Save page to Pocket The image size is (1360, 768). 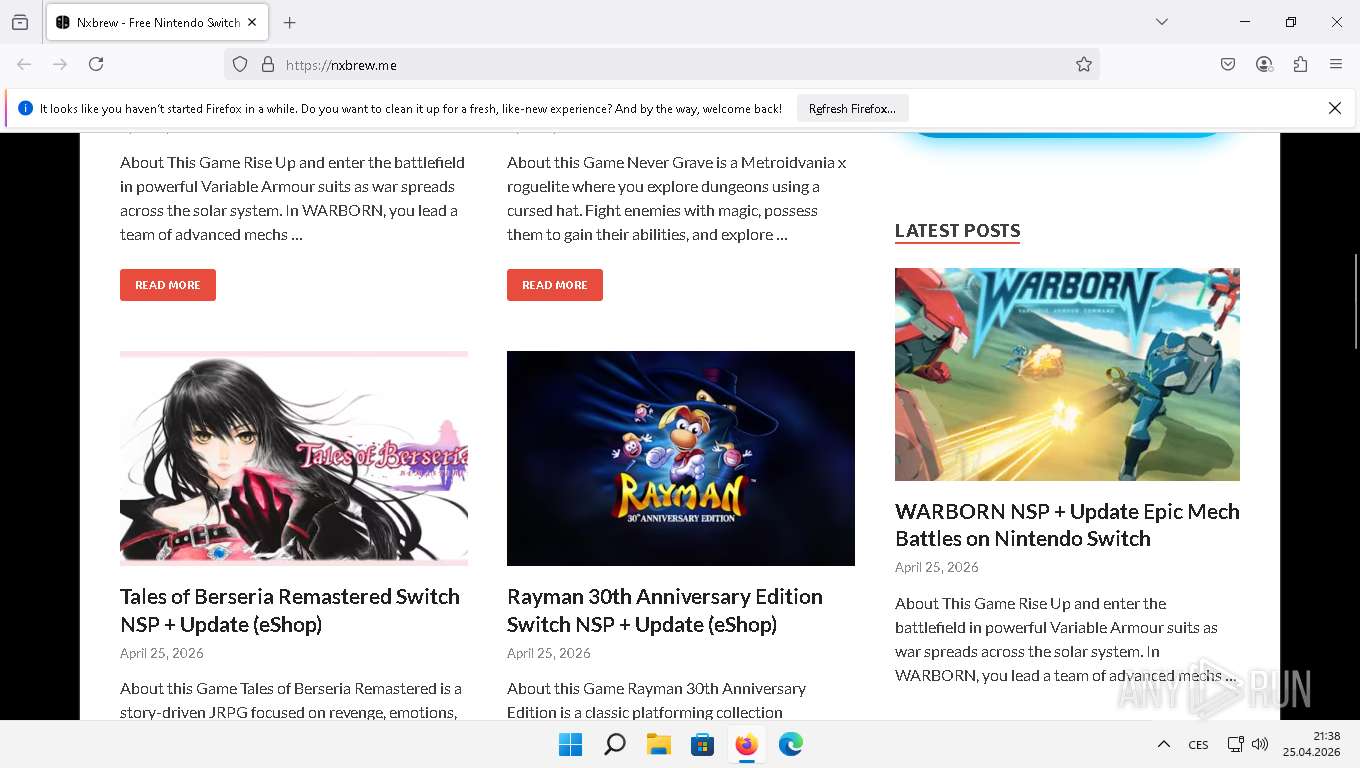click(1228, 64)
